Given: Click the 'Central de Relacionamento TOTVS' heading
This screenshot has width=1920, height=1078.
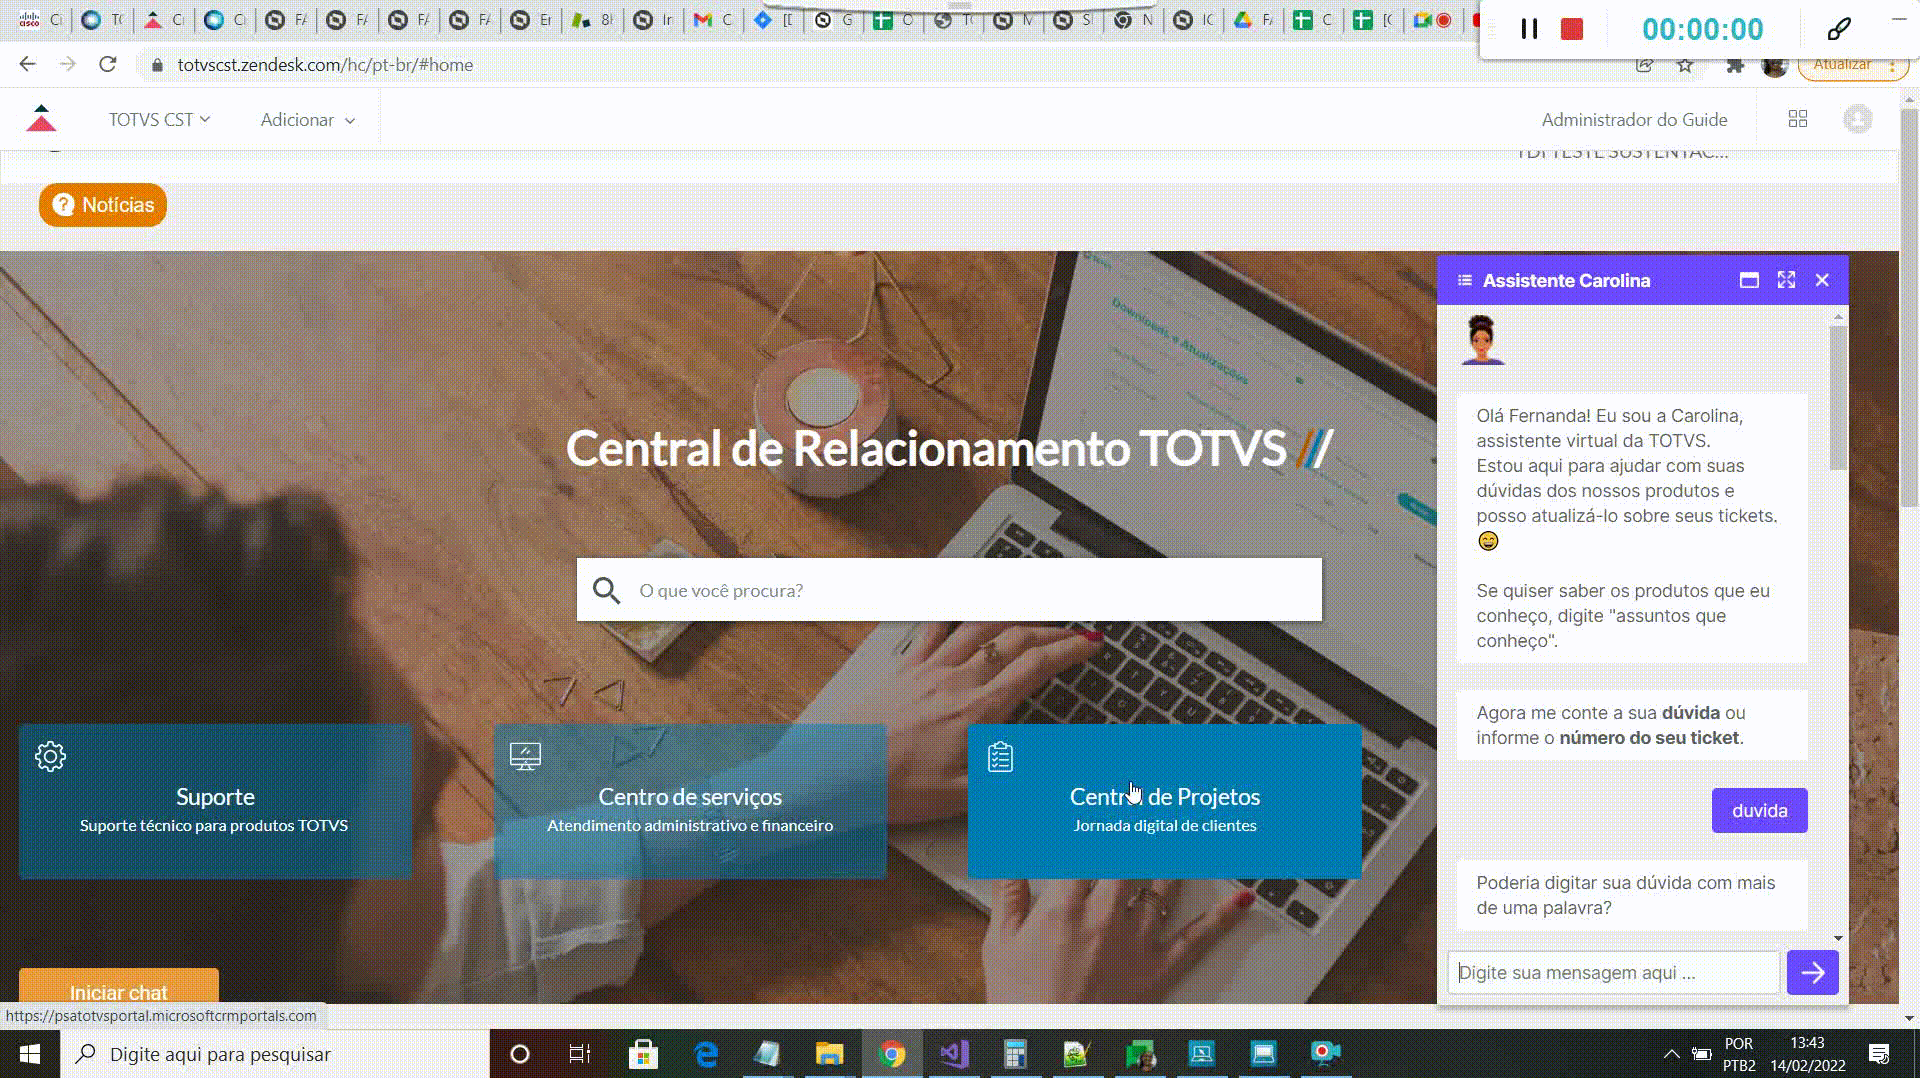Looking at the screenshot, I should (949, 448).
